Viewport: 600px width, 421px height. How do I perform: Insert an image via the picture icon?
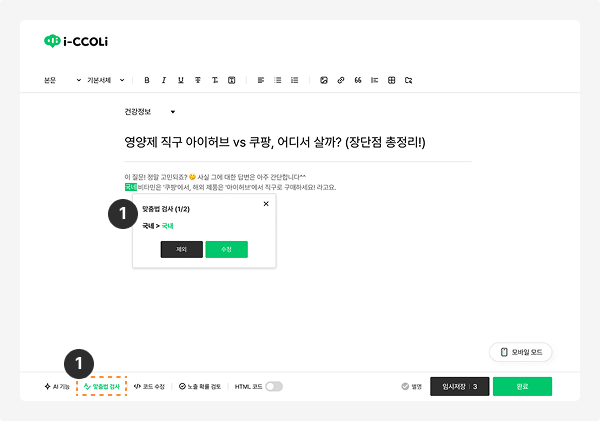click(324, 80)
